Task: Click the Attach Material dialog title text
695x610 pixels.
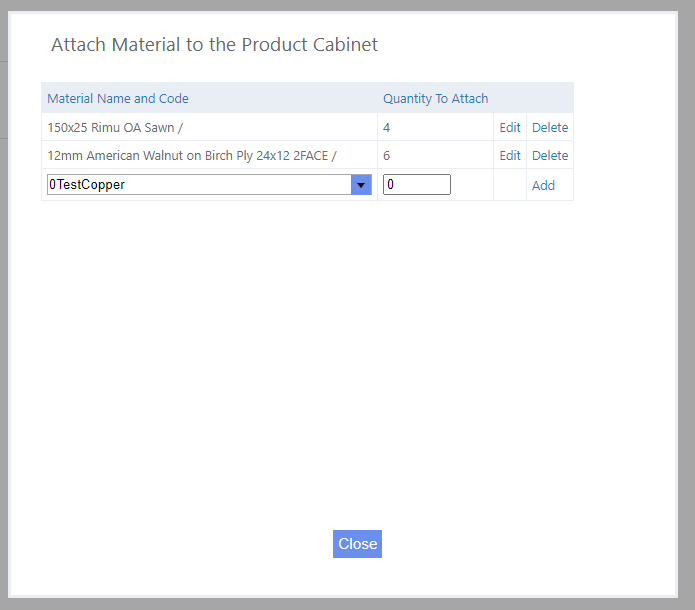Action: click(214, 45)
